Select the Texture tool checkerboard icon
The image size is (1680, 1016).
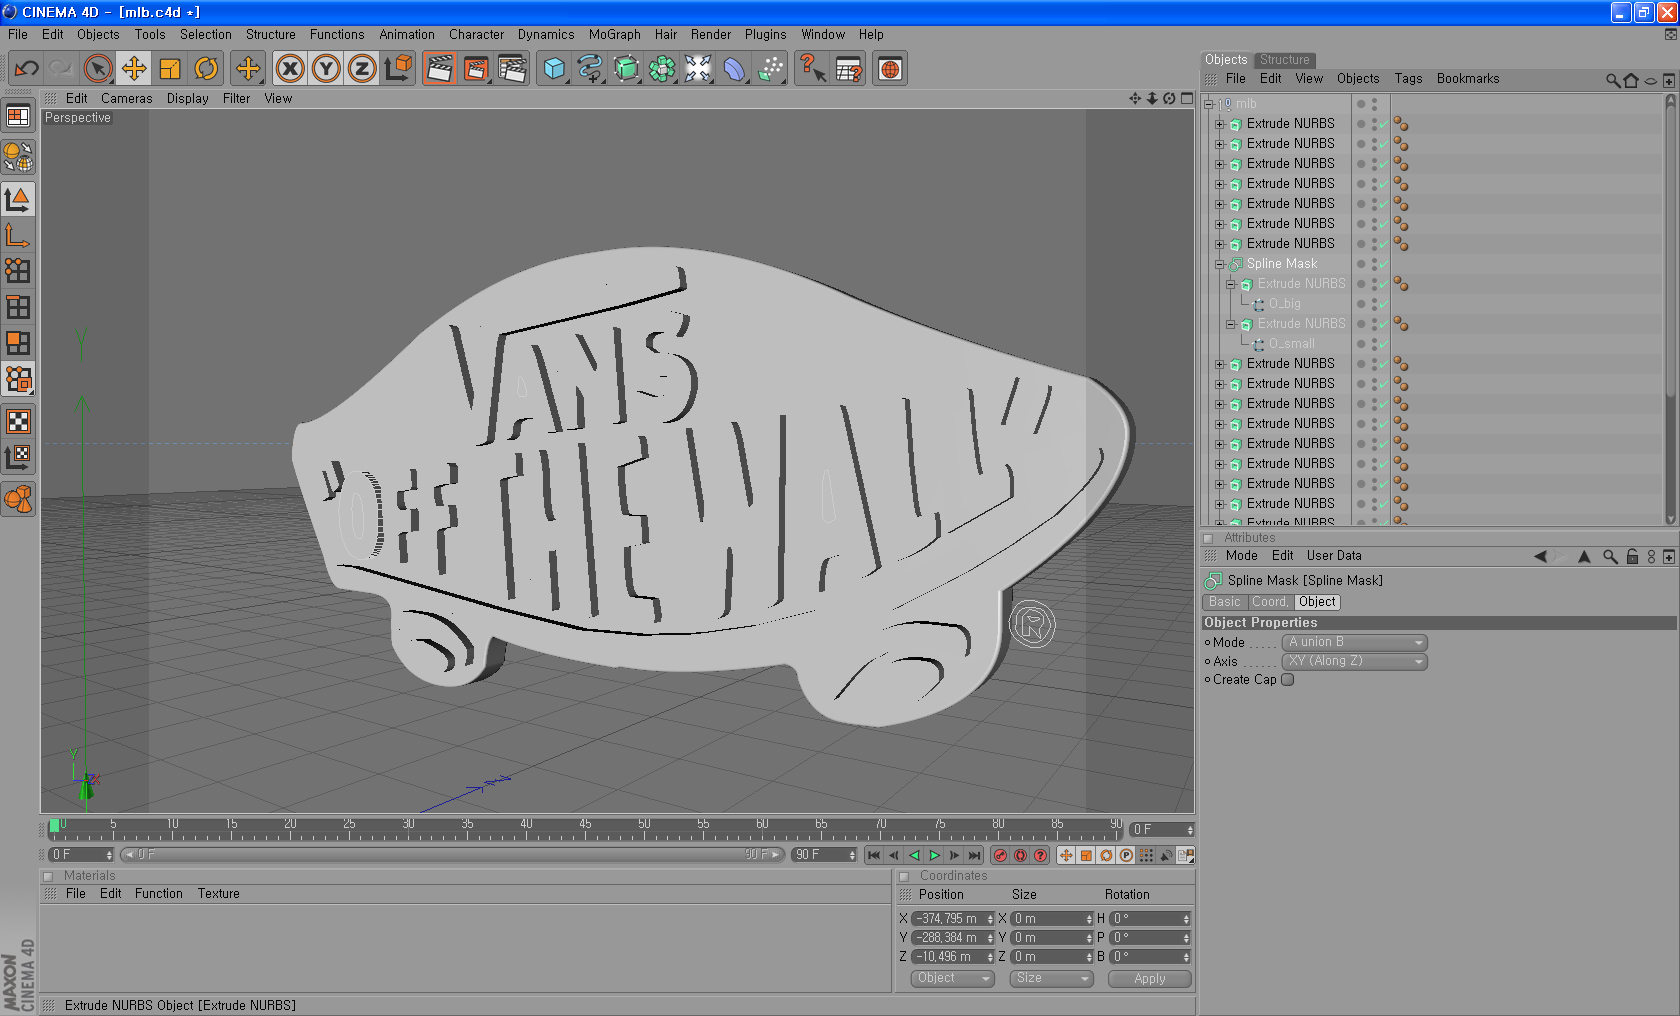(18, 421)
